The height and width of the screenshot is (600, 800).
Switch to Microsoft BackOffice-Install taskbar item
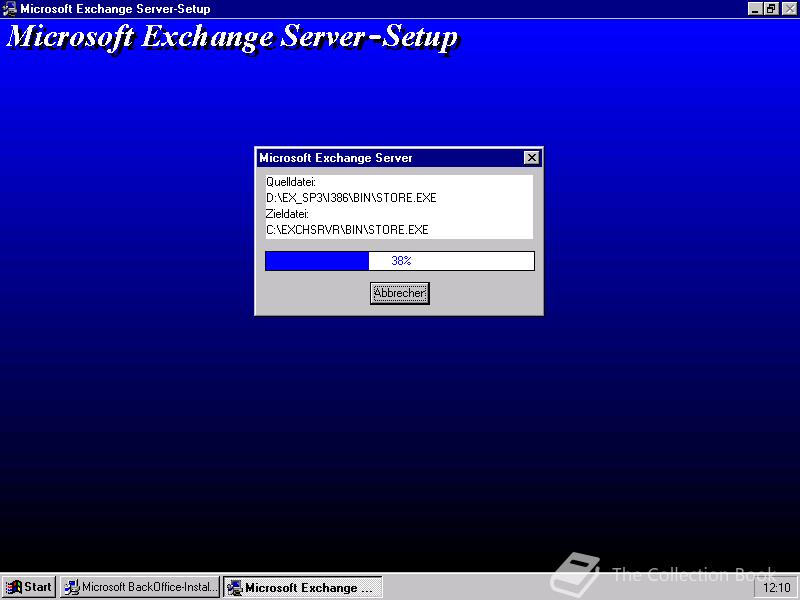coord(140,587)
